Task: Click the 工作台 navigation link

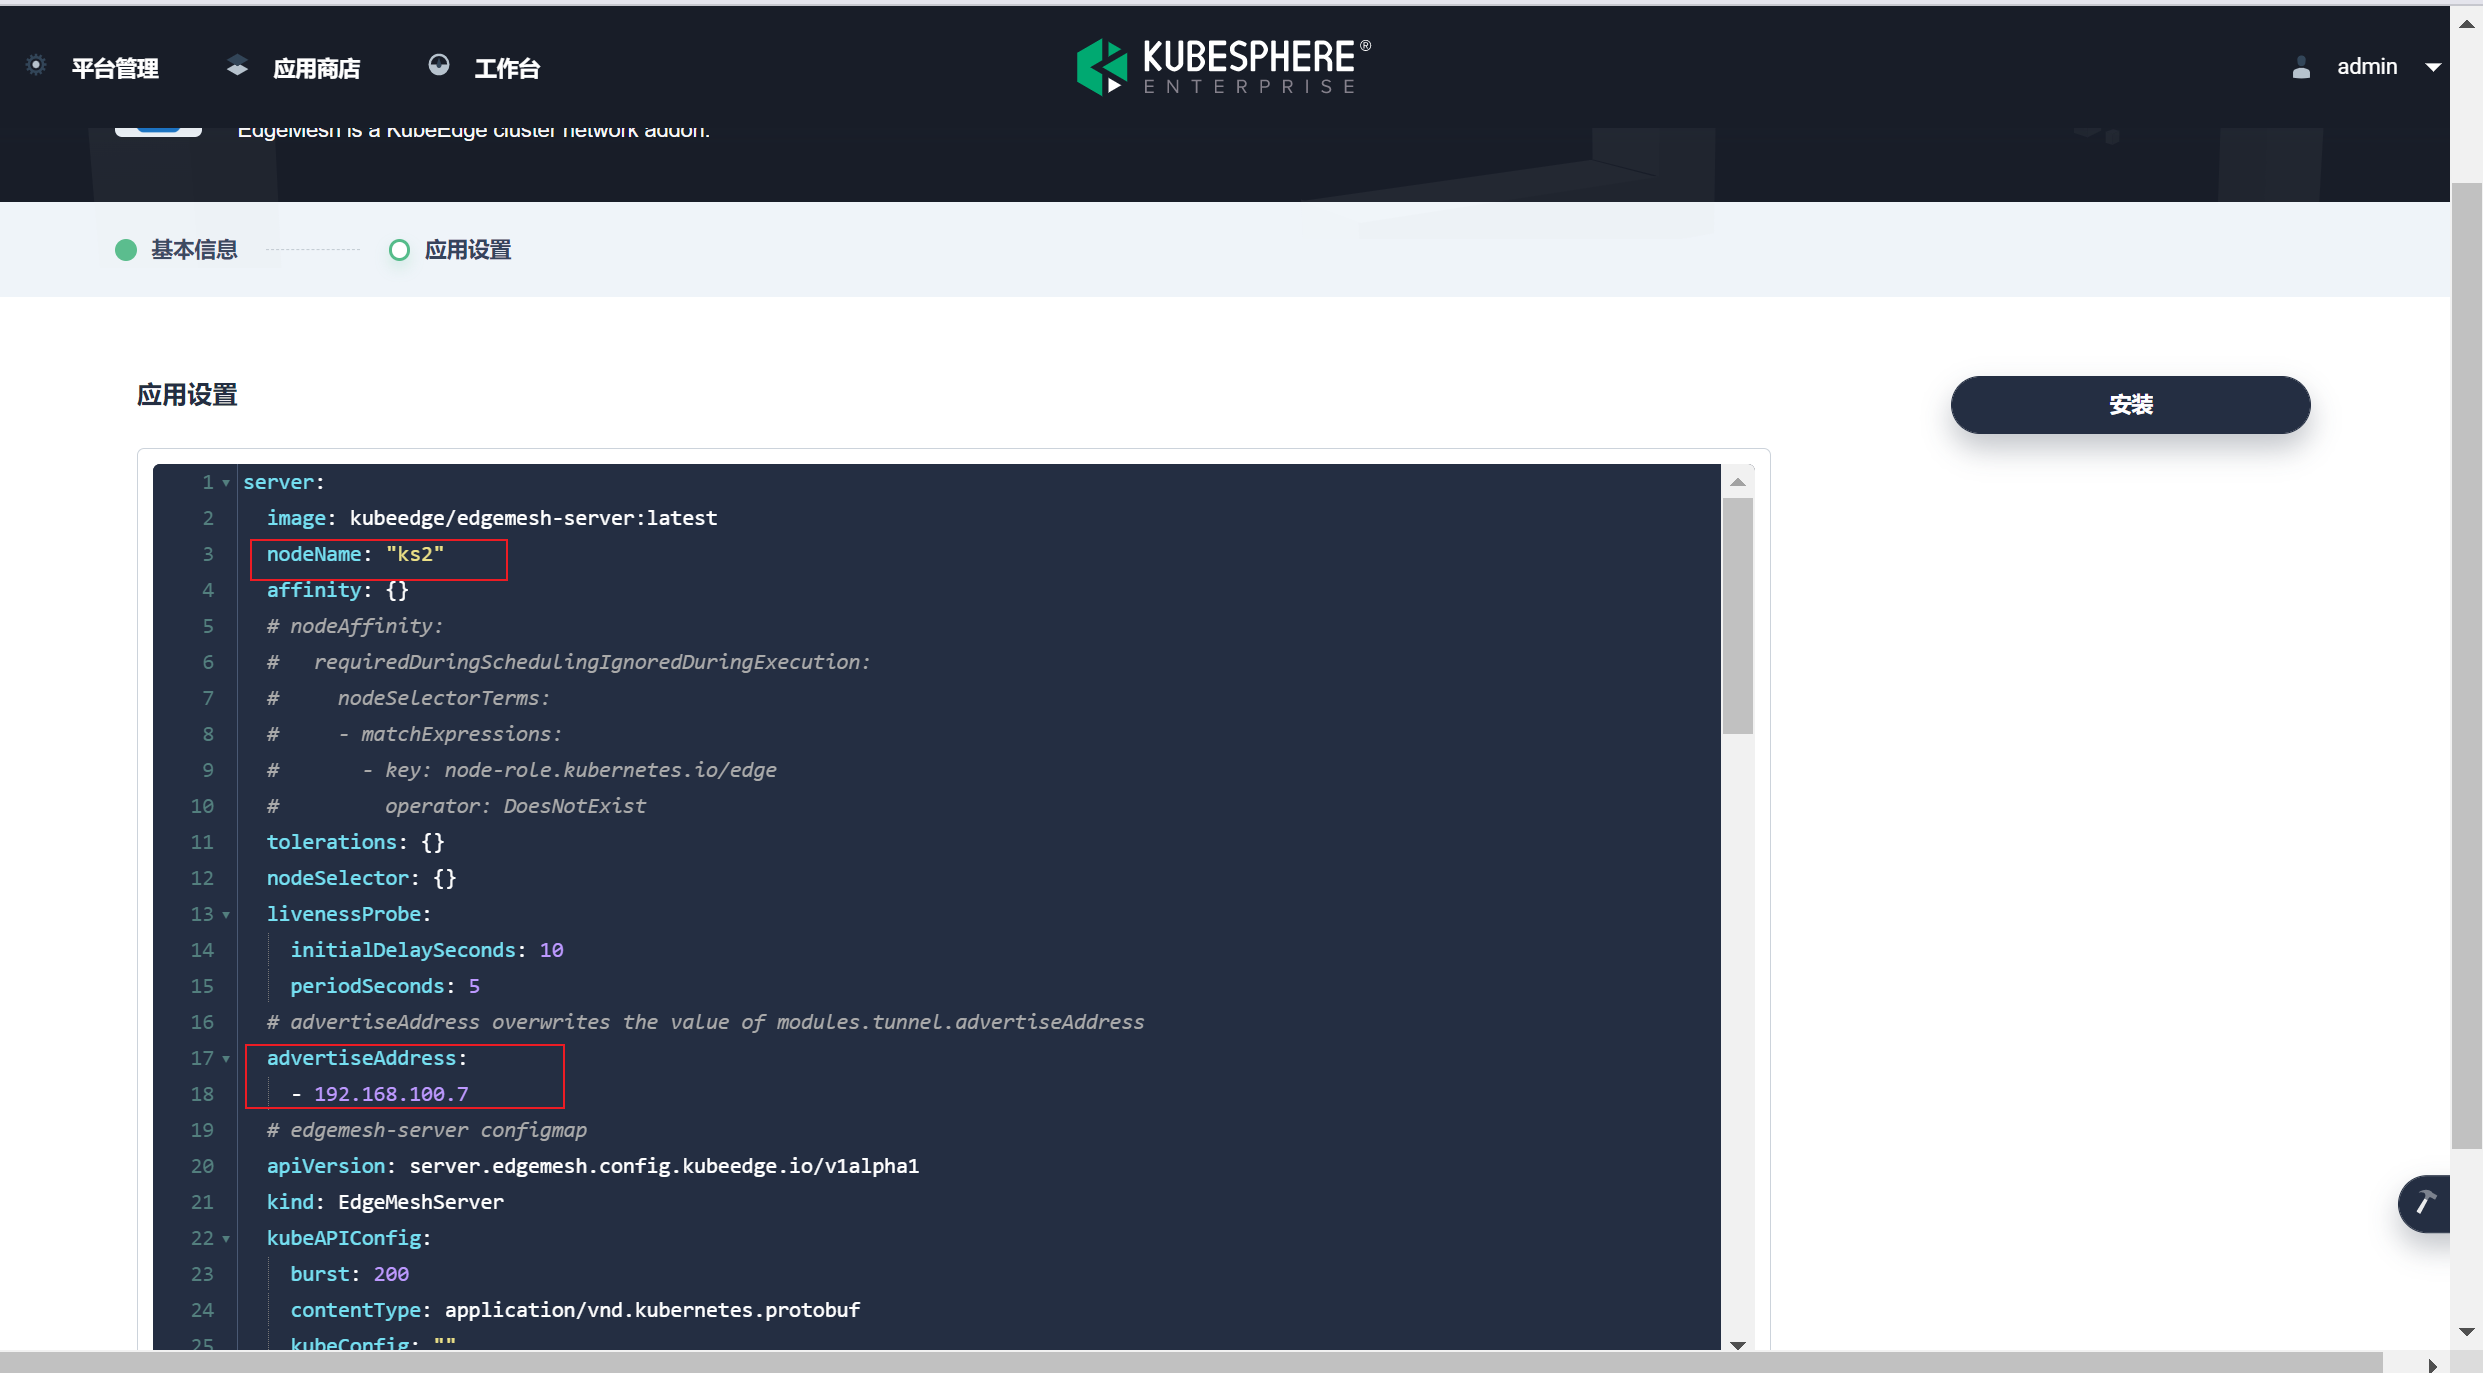Action: click(507, 68)
